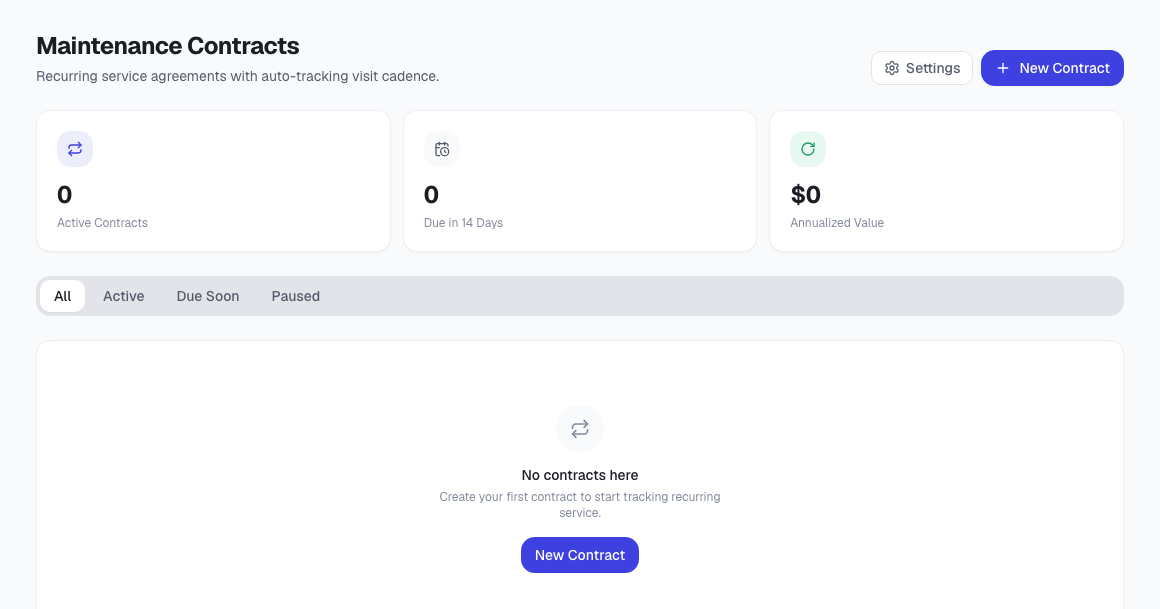
Task: Click the Create your first contract hint text
Action: tap(580, 505)
